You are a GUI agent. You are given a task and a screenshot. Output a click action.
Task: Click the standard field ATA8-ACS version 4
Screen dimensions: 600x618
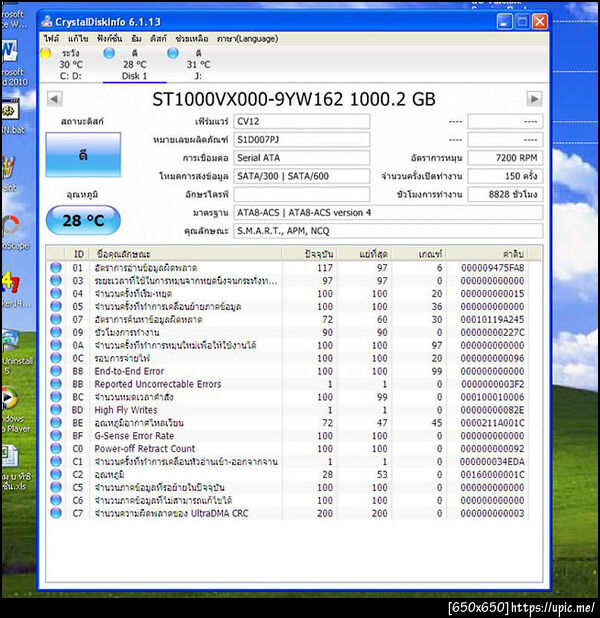388,212
